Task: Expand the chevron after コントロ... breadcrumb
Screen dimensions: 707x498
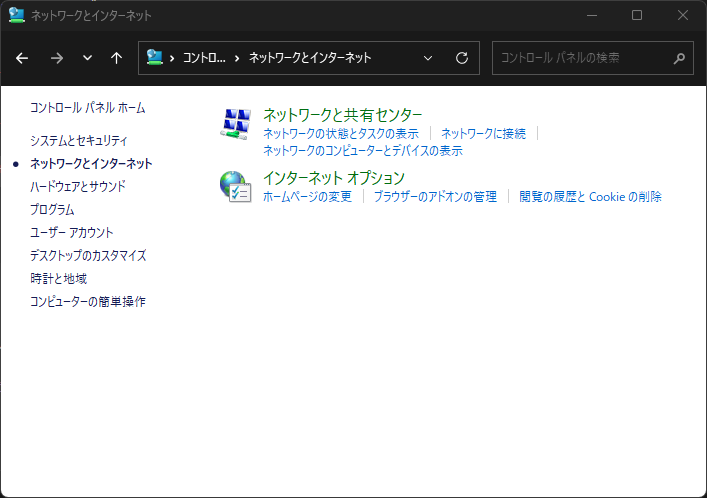Action: [x=237, y=58]
